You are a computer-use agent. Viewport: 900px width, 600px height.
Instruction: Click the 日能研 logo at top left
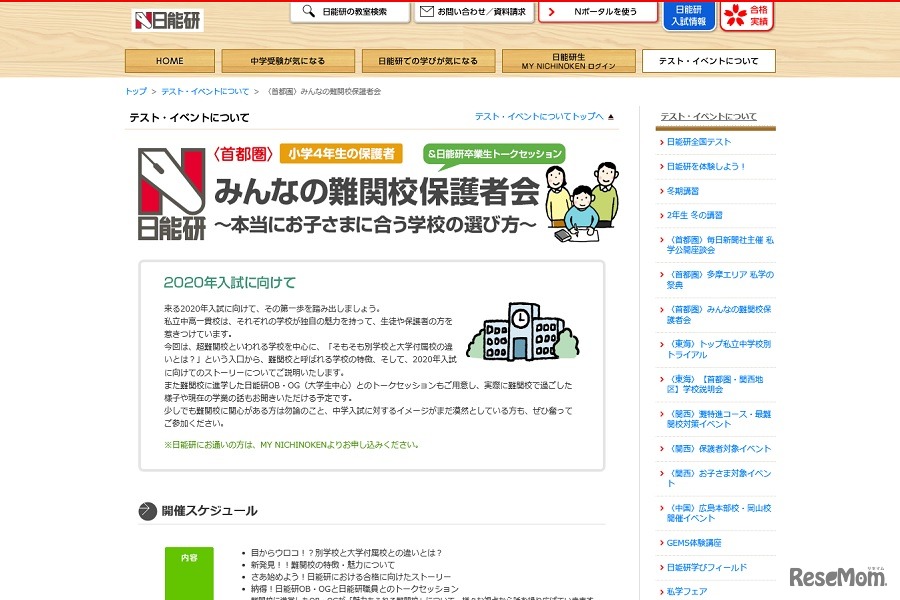(168, 19)
